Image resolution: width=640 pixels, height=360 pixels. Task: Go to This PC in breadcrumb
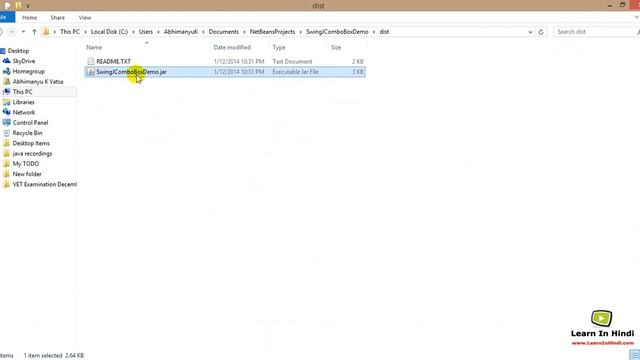tap(70, 32)
